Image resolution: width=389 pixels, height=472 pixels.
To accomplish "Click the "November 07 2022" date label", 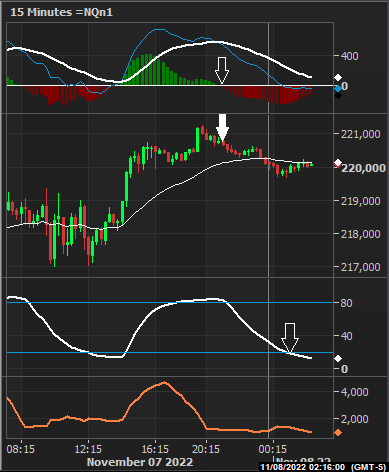I will [140, 462].
